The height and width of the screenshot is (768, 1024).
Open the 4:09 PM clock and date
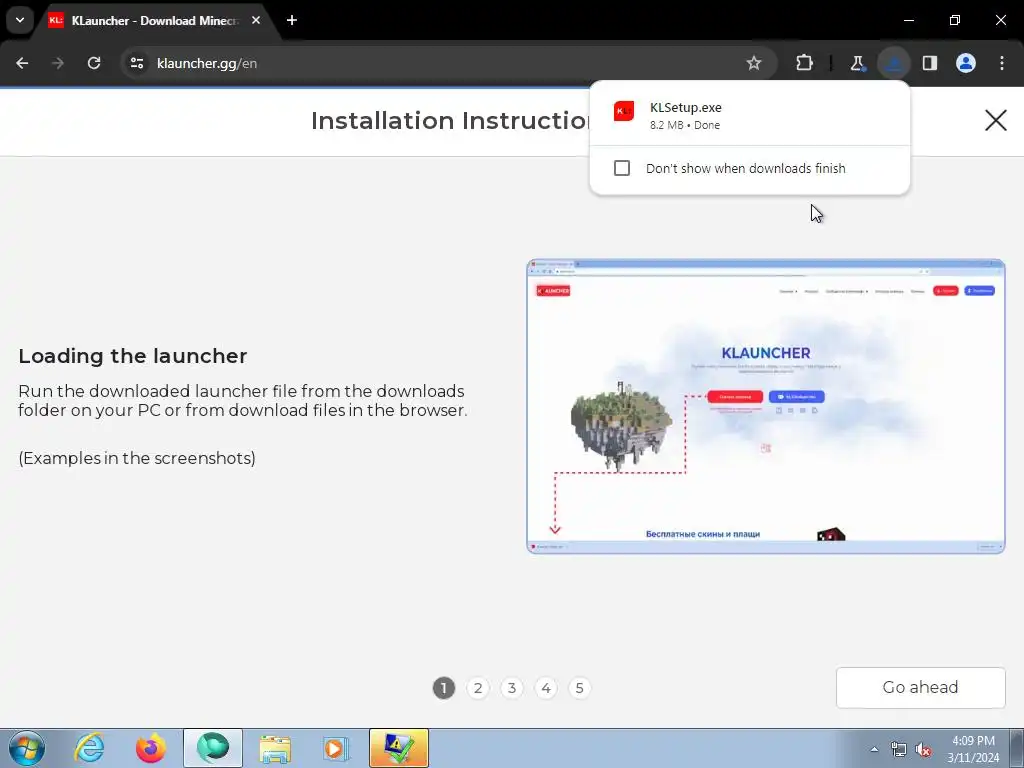pos(973,749)
